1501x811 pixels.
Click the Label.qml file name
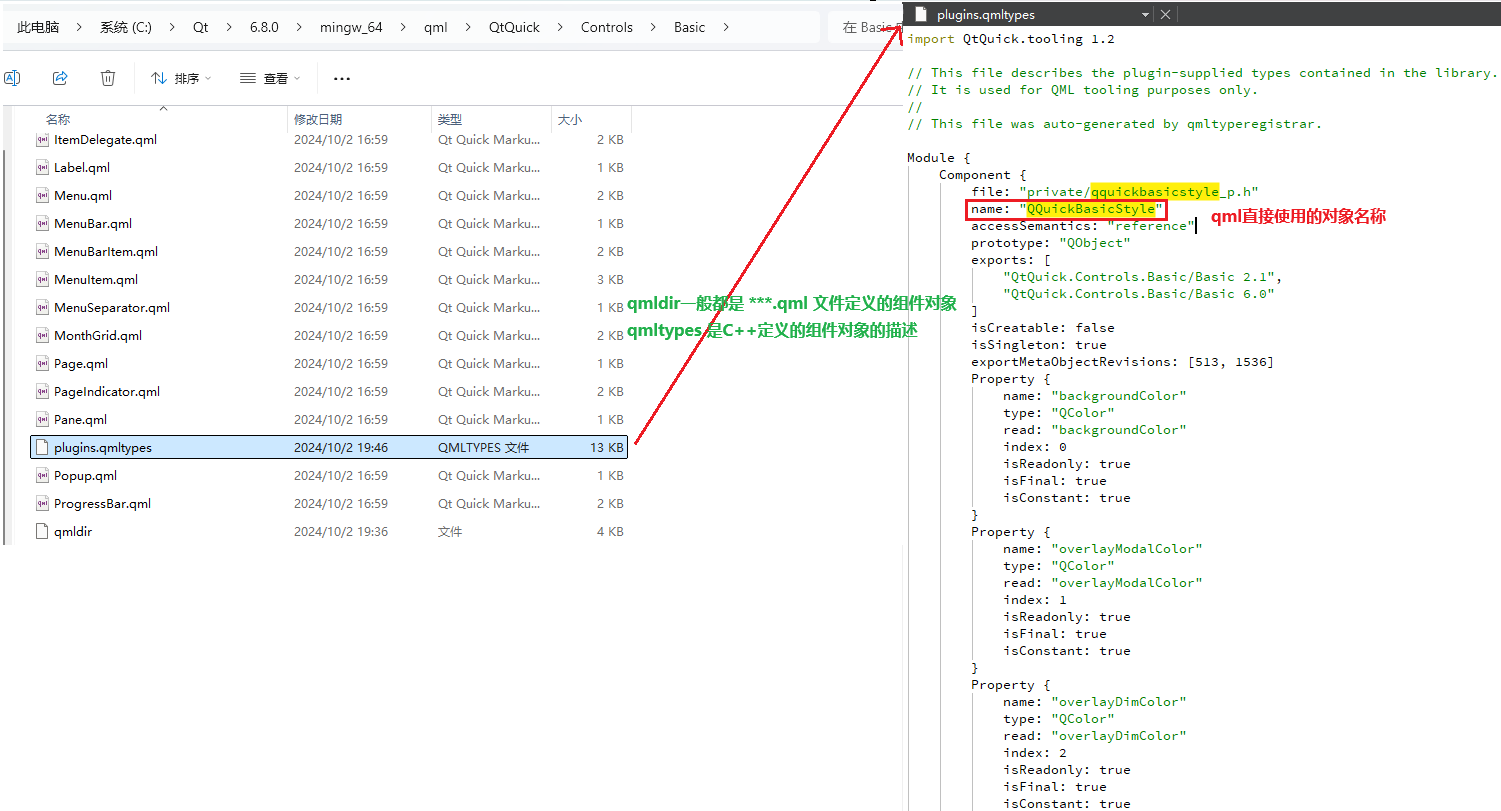(x=82, y=167)
